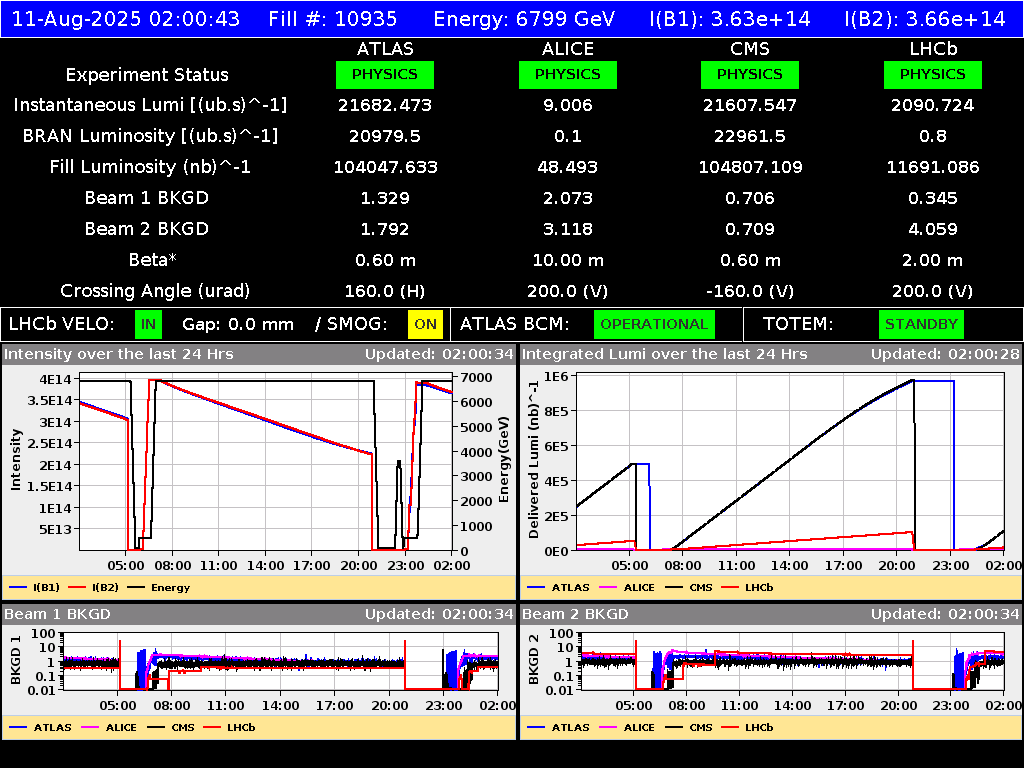The height and width of the screenshot is (768, 1024).
Task: Click the BRAN Luminosity row label
Action: click(150, 136)
